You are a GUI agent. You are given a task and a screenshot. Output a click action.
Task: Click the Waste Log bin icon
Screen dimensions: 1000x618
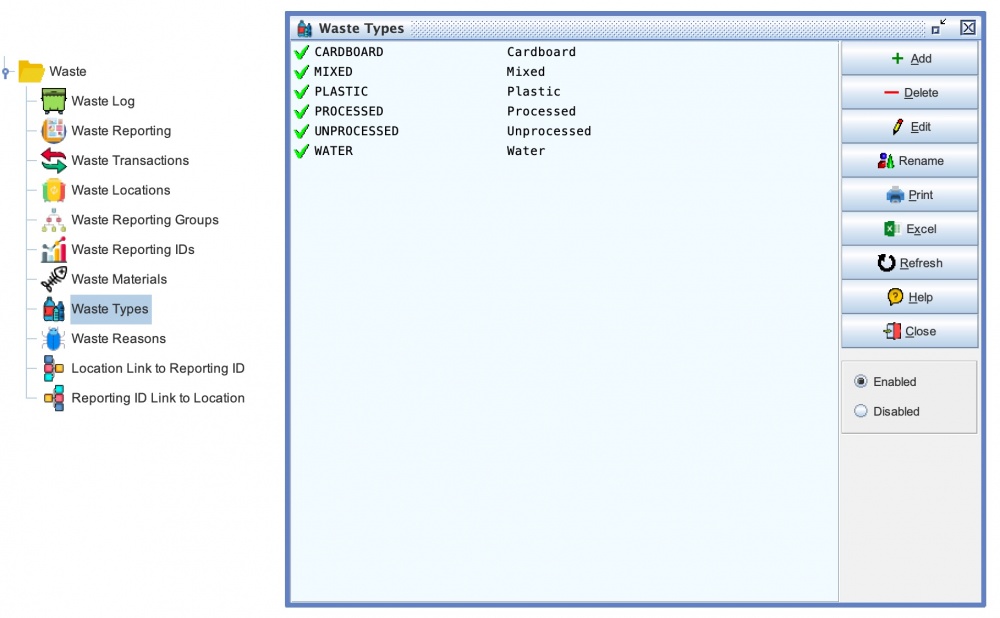(53, 101)
